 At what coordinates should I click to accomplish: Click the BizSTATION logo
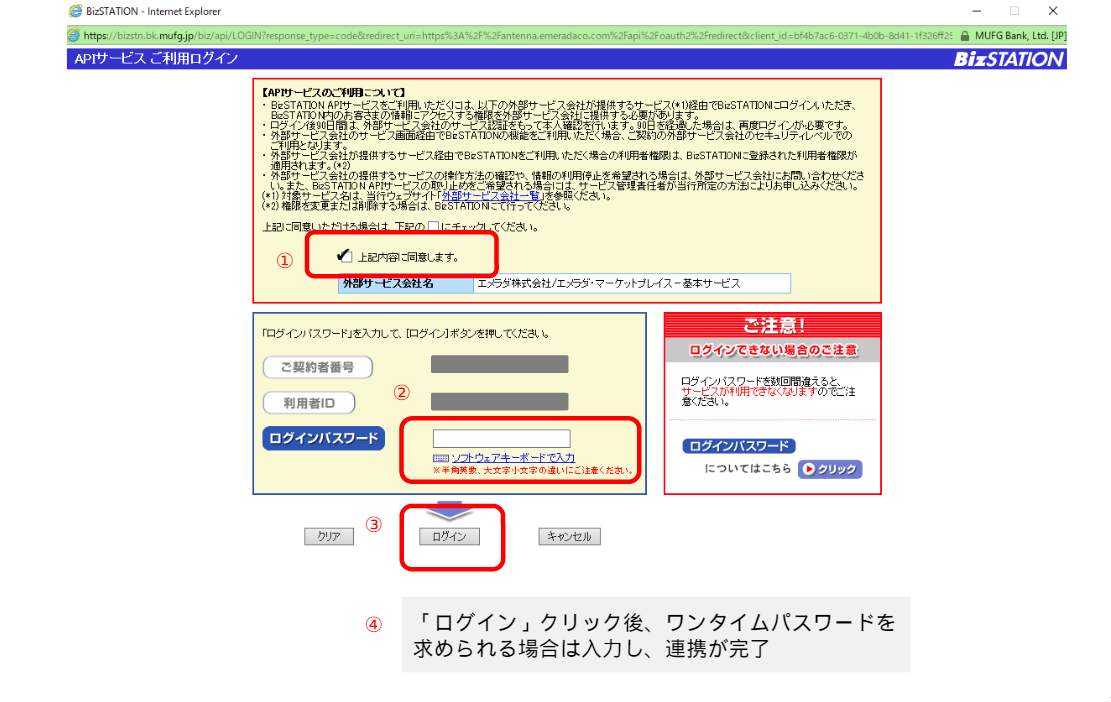click(1009, 59)
